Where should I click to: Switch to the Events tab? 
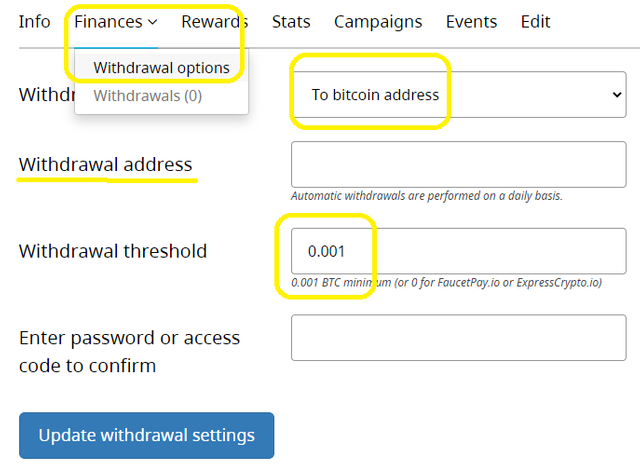[471, 22]
